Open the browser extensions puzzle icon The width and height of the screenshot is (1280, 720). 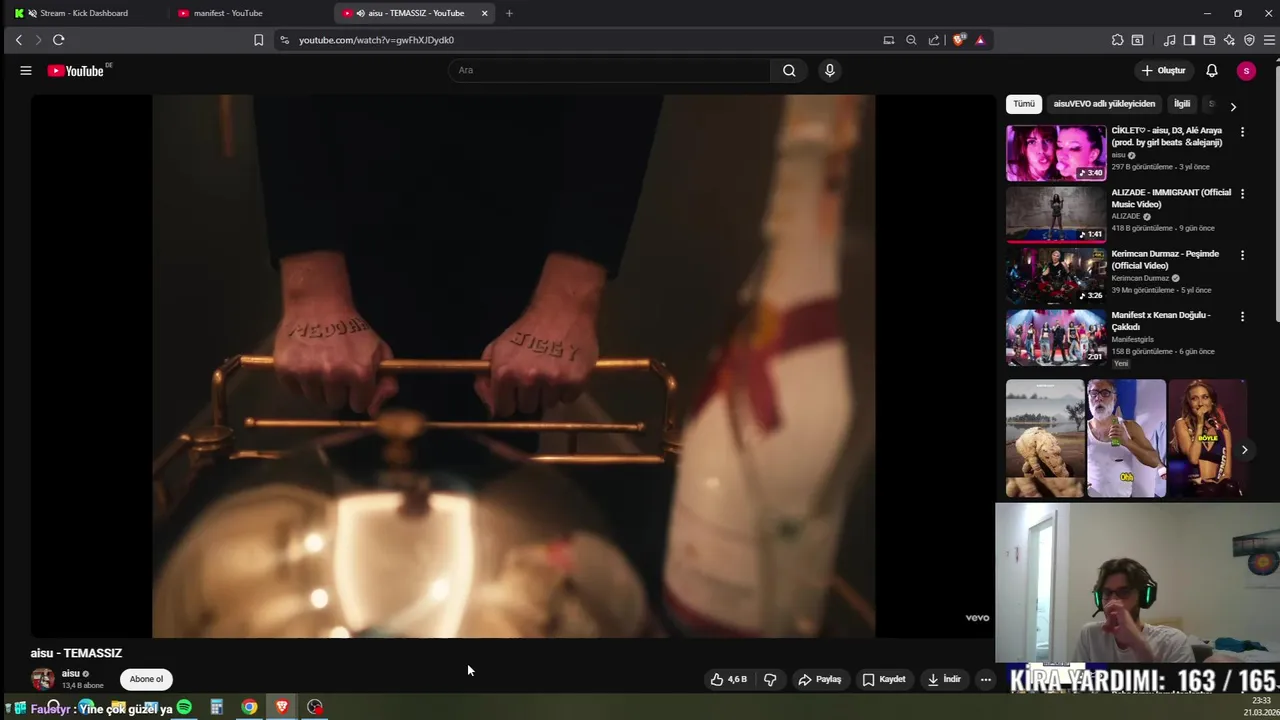1117,40
